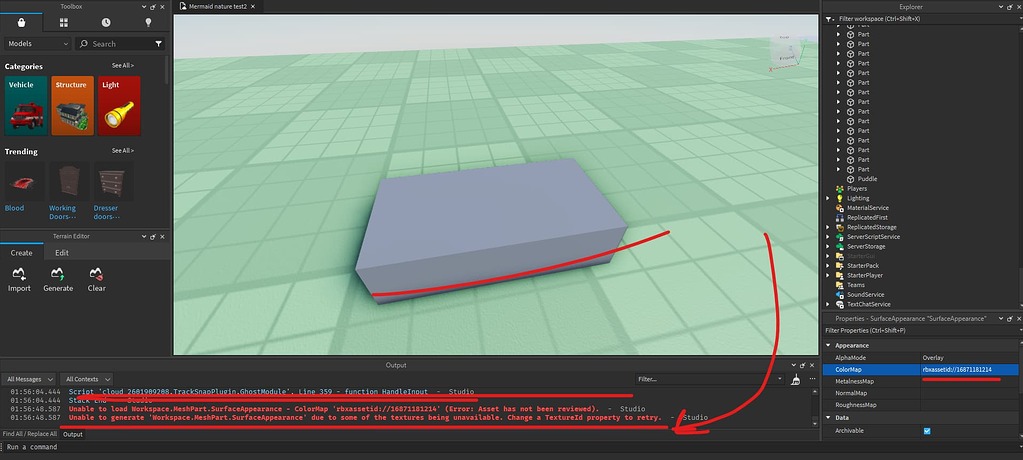The image size is (1023, 460).
Task: Close the Mermaid nature test2 tab
Action: (x=253, y=7)
